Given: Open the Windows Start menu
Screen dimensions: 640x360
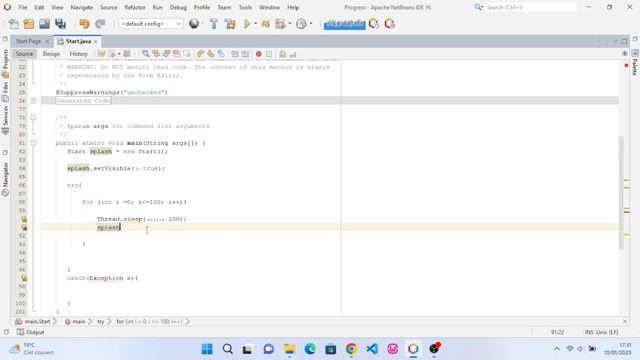Looking at the screenshot, I should (207, 349).
